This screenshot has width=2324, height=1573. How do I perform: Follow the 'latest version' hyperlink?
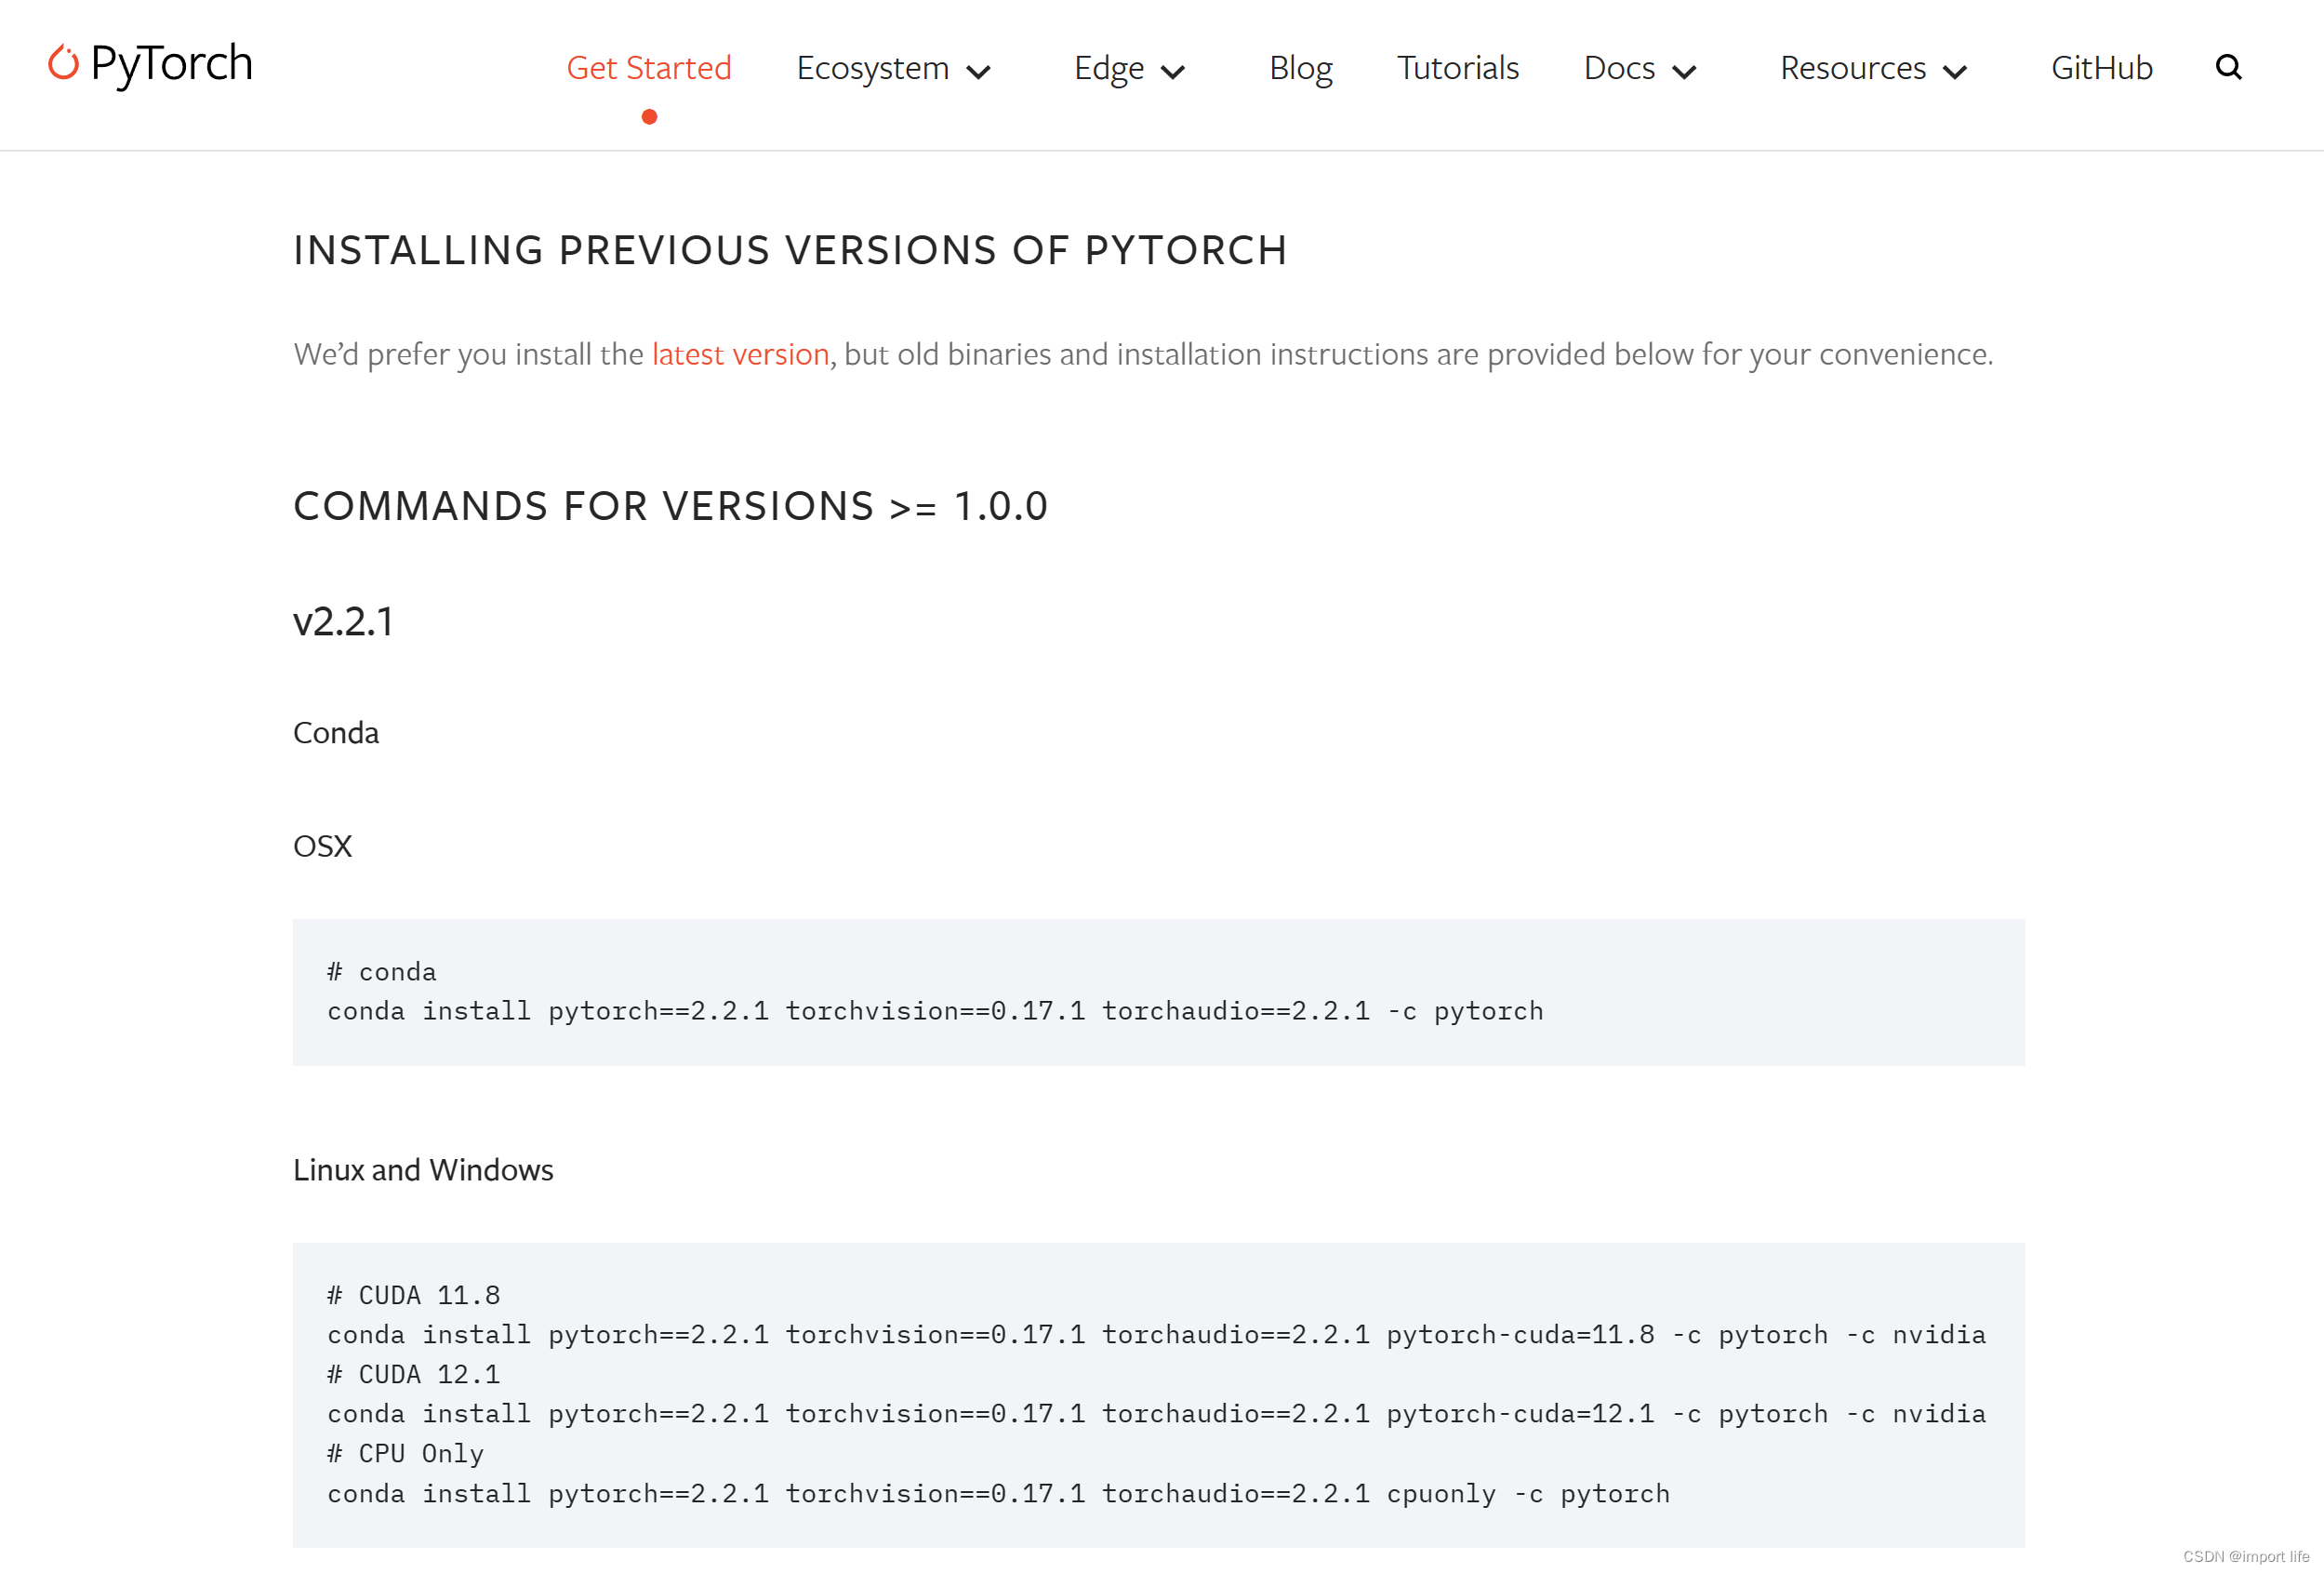(x=740, y=354)
